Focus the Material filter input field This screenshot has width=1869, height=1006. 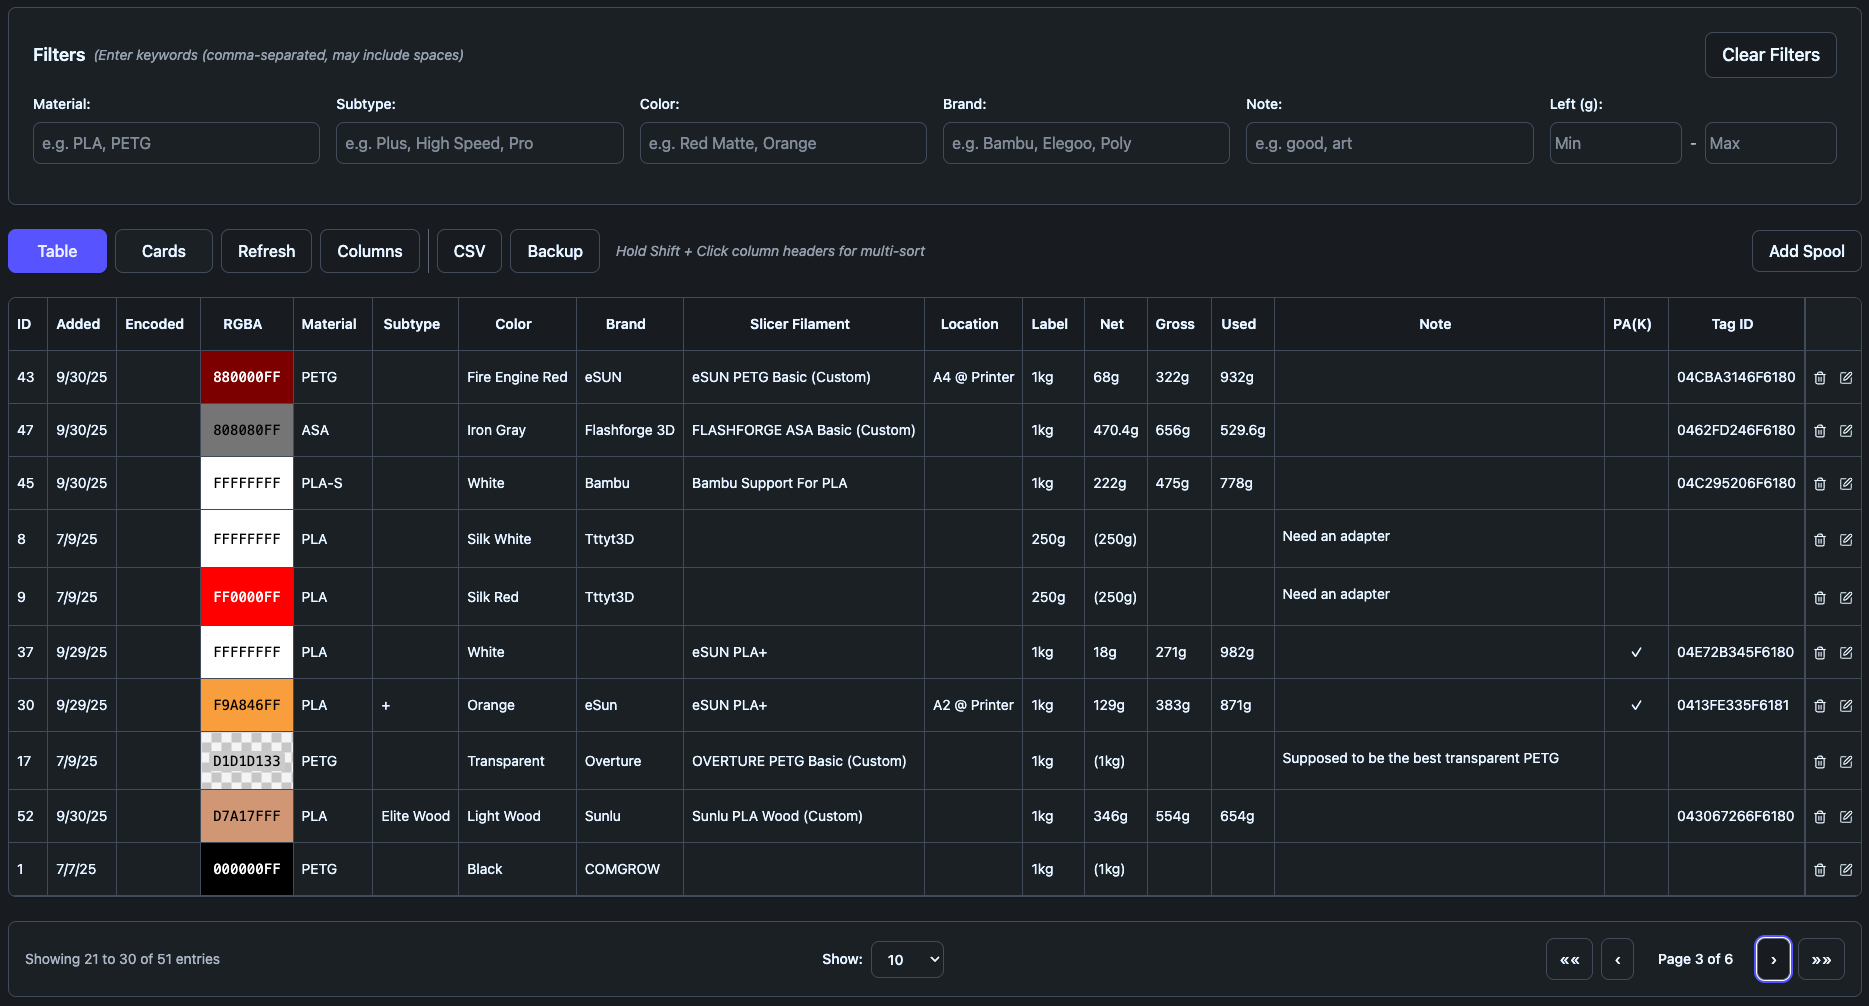click(x=176, y=143)
